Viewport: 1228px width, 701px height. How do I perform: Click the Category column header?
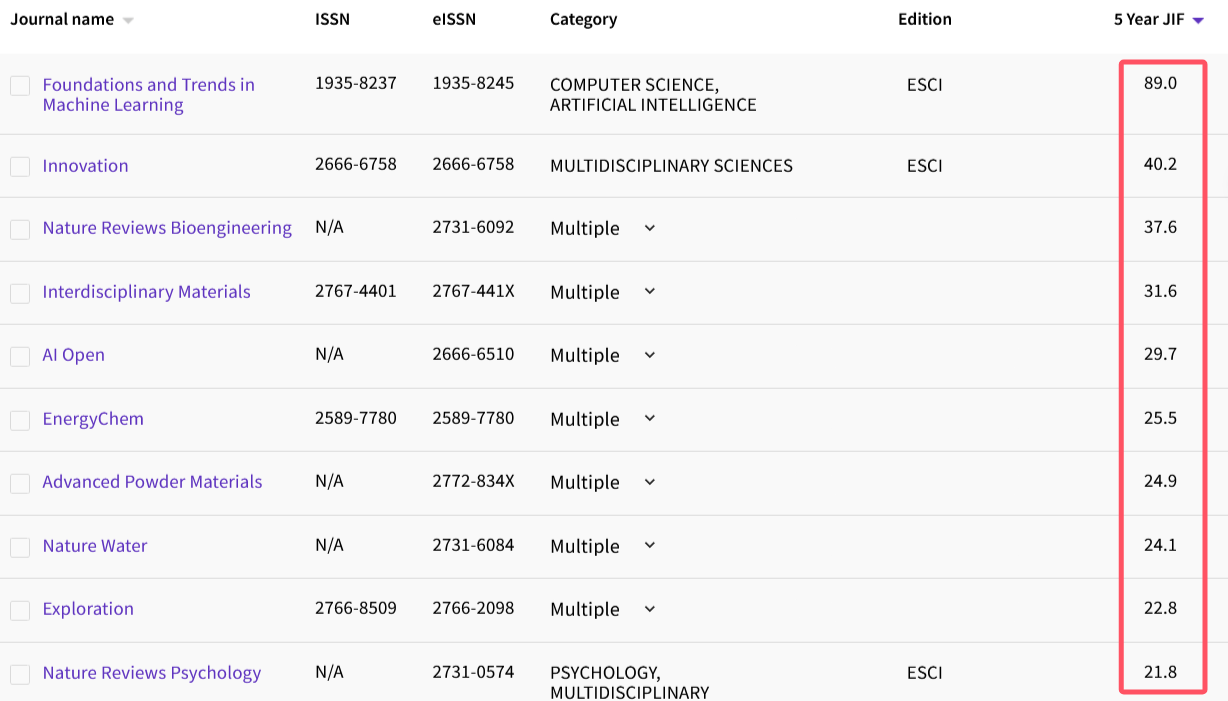(x=583, y=19)
